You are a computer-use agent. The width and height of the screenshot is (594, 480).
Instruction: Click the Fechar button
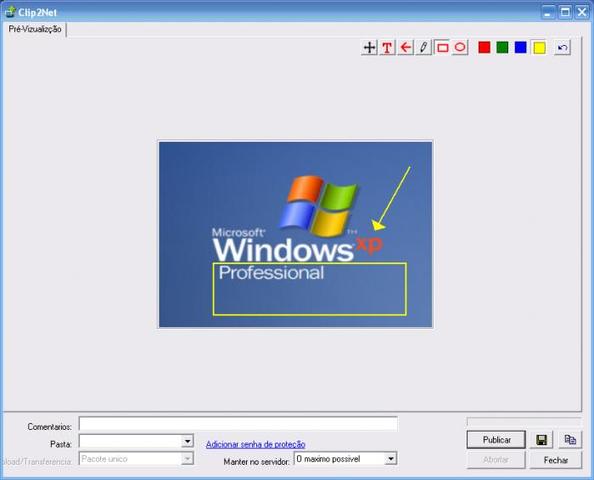556,460
